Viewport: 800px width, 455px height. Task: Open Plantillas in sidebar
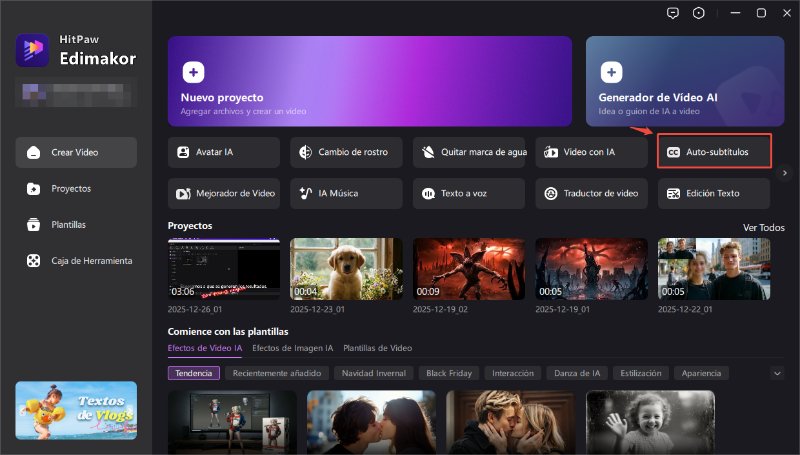pos(76,224)
